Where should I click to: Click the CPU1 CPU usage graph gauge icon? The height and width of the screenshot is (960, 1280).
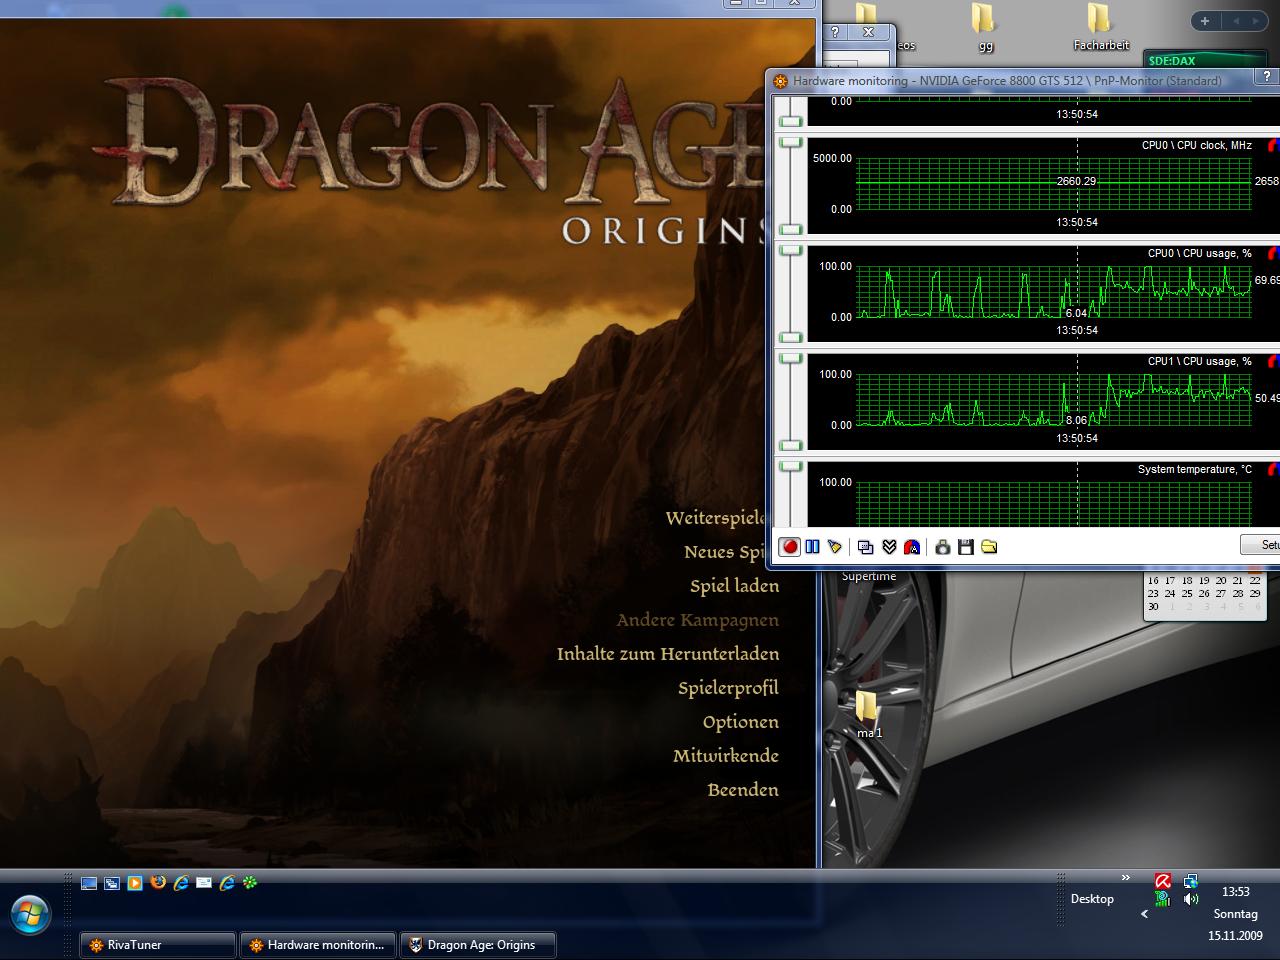[1273, 361]
